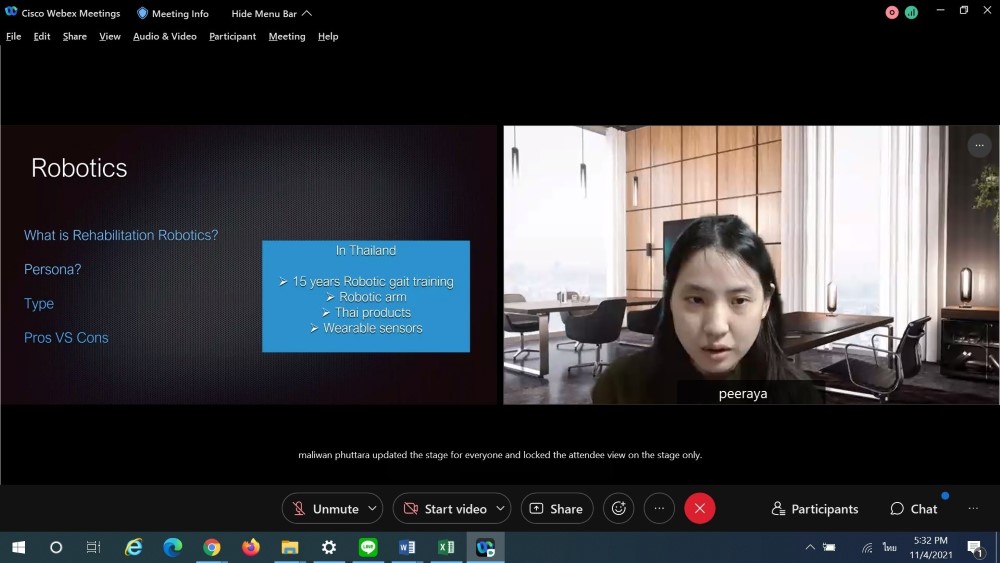Click the Share content button
The width and height of the screenshot is (1000, 563).
click(x=557, y=509)
